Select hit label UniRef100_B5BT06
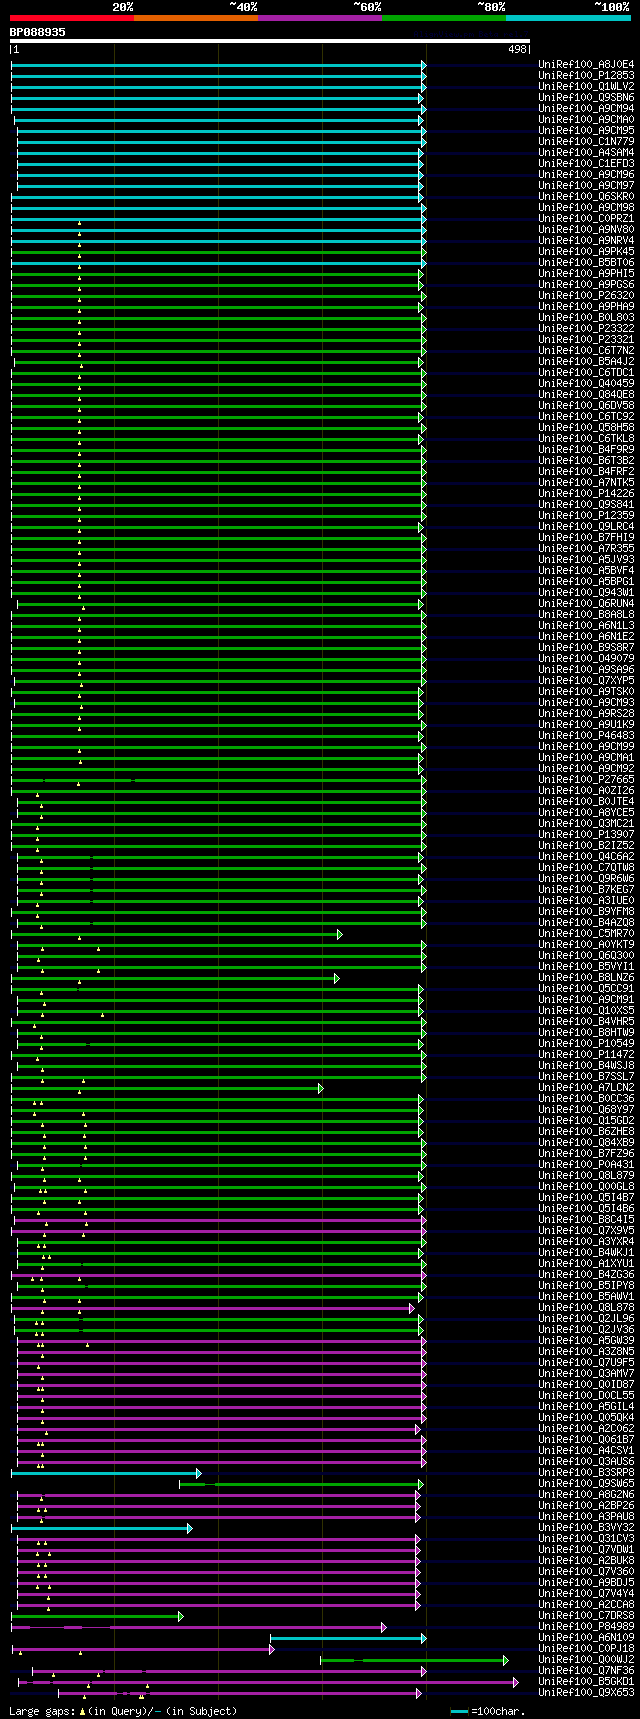 (586, 262)
